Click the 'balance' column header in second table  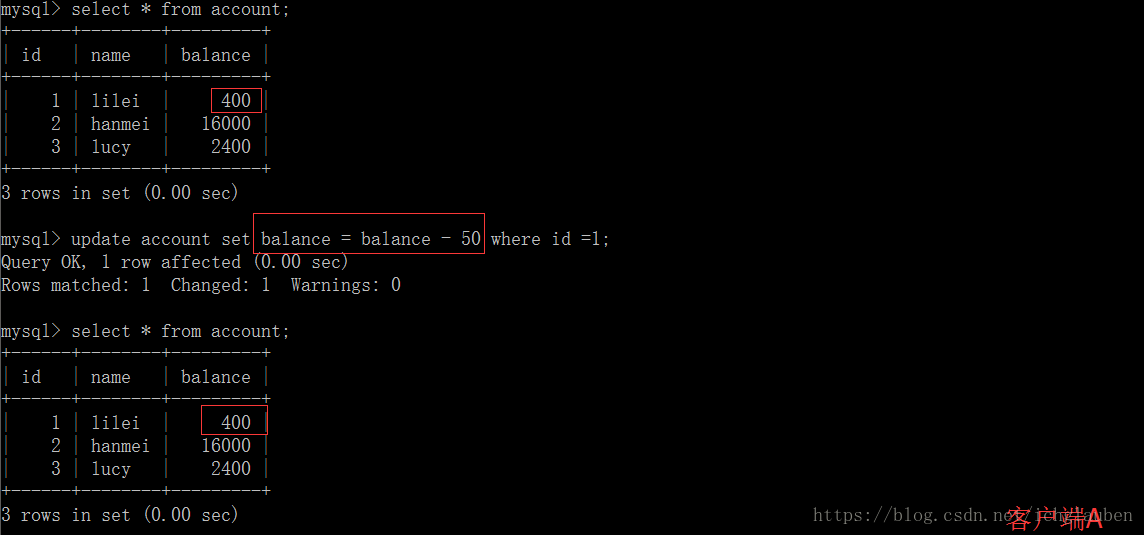coord(216,377)
